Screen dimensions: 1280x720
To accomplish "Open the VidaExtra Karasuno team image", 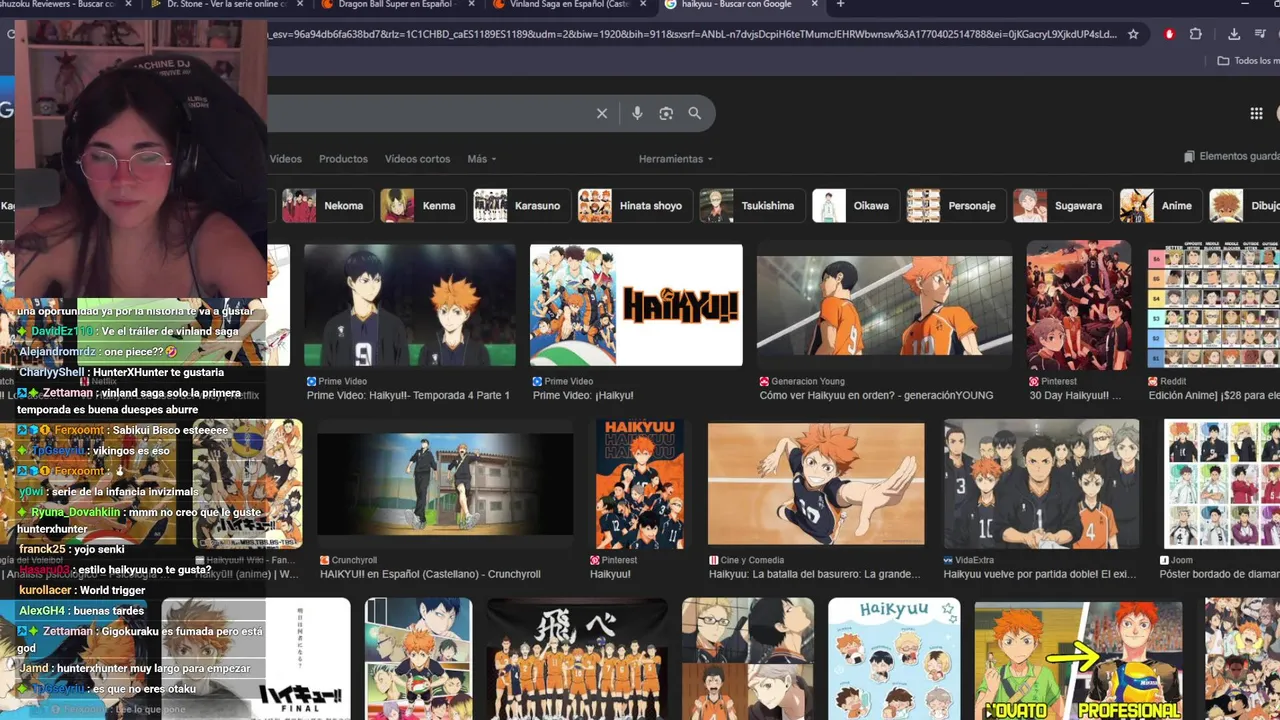I will pyautogui.click(x=1042, y=483).
